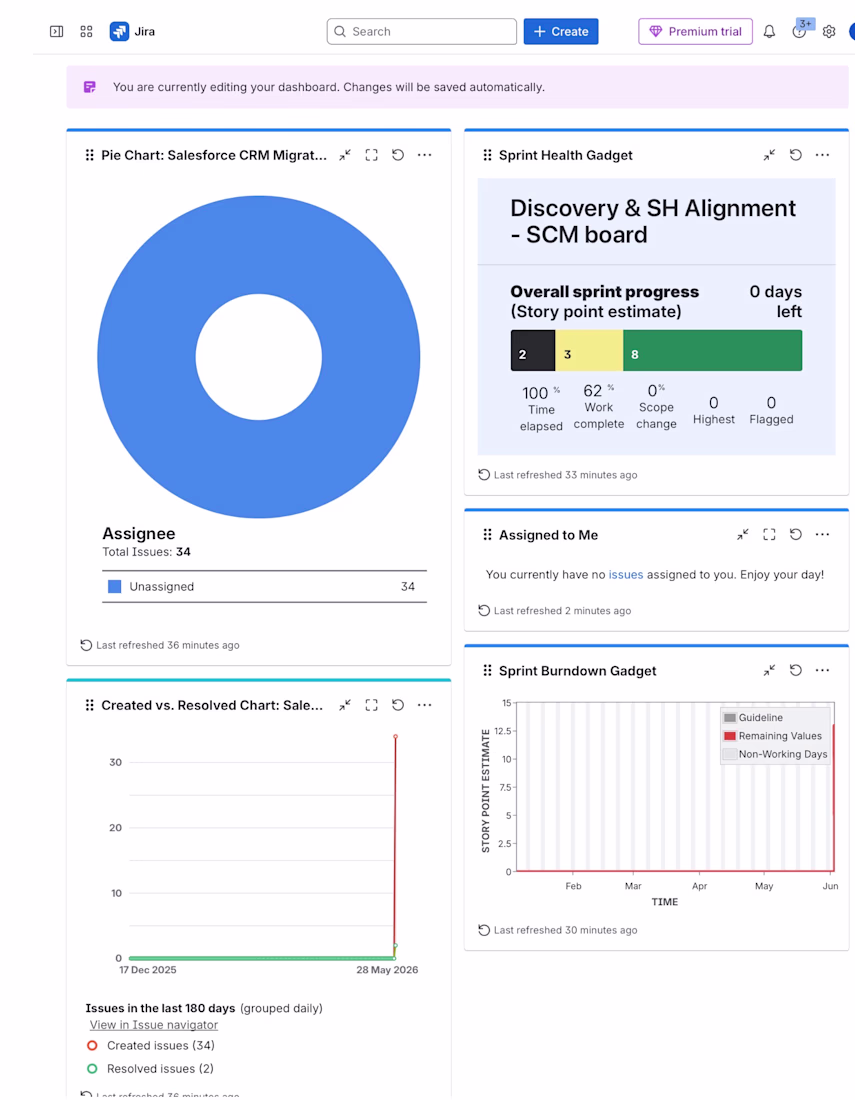Collapse the Created vs. Resolved Chart gadget
The width and height of the screenshot is (855, 1100).
pos(345,705)
